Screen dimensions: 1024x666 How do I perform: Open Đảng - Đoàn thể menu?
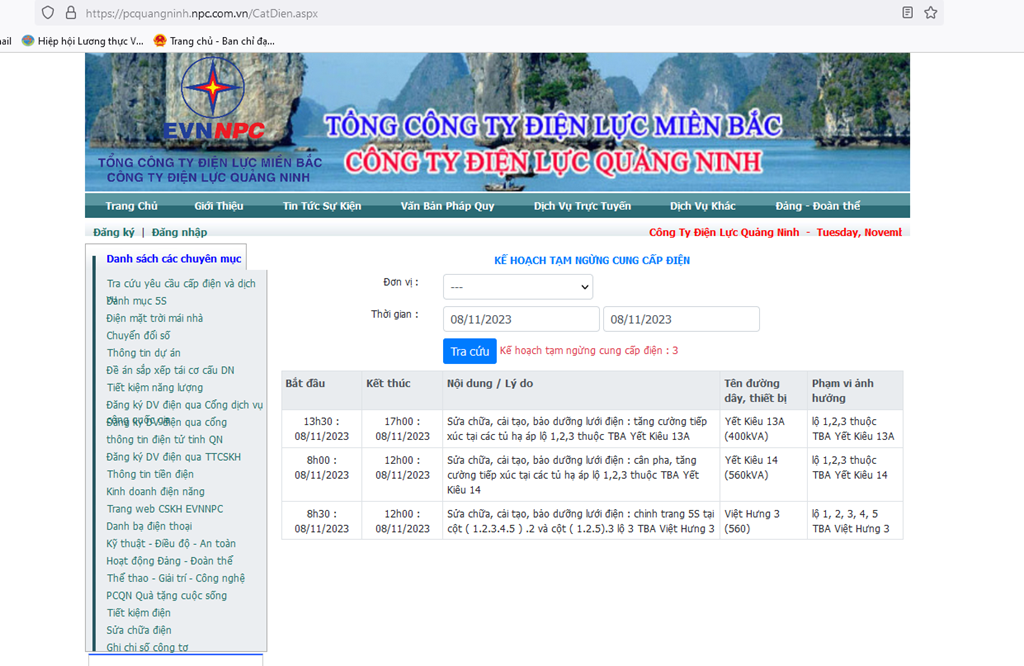pyautogui.click(x=818, y=206)
